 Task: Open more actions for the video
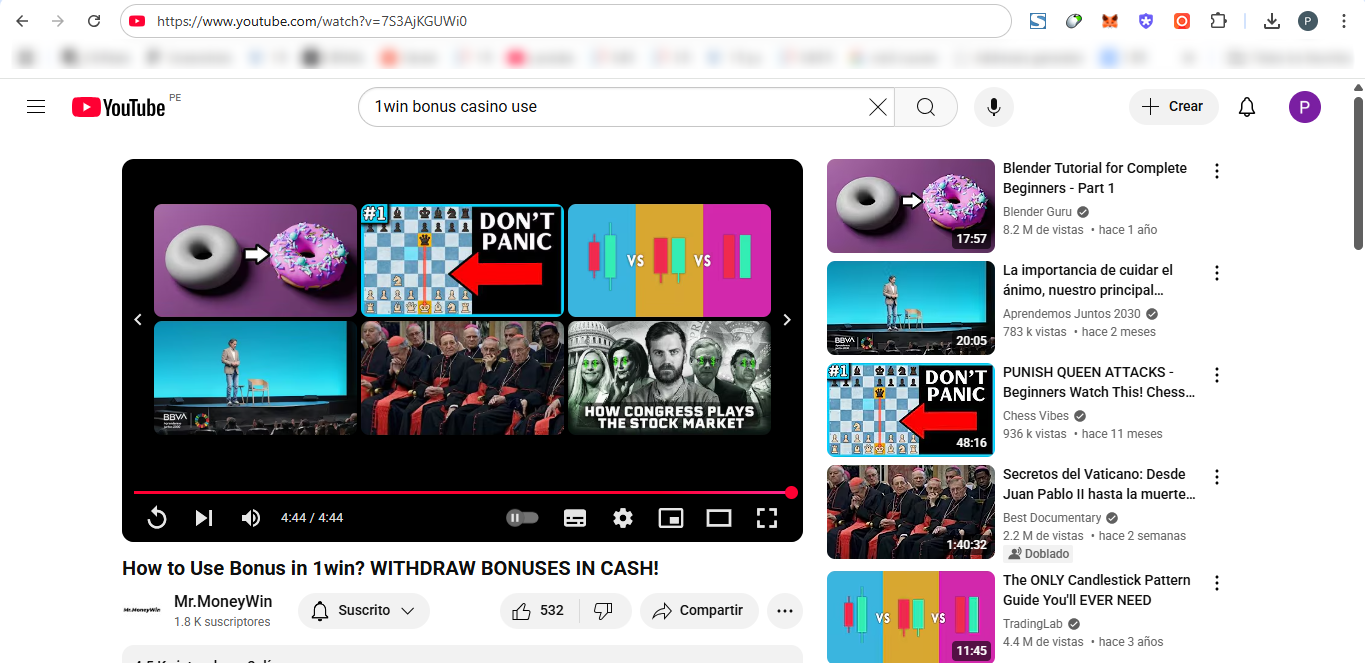point(785,611)
